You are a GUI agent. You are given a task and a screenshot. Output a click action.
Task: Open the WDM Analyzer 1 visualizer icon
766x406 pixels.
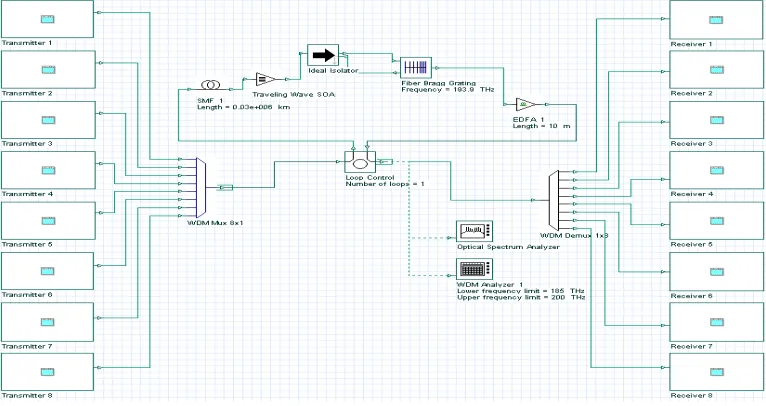(x=474, y=269)
